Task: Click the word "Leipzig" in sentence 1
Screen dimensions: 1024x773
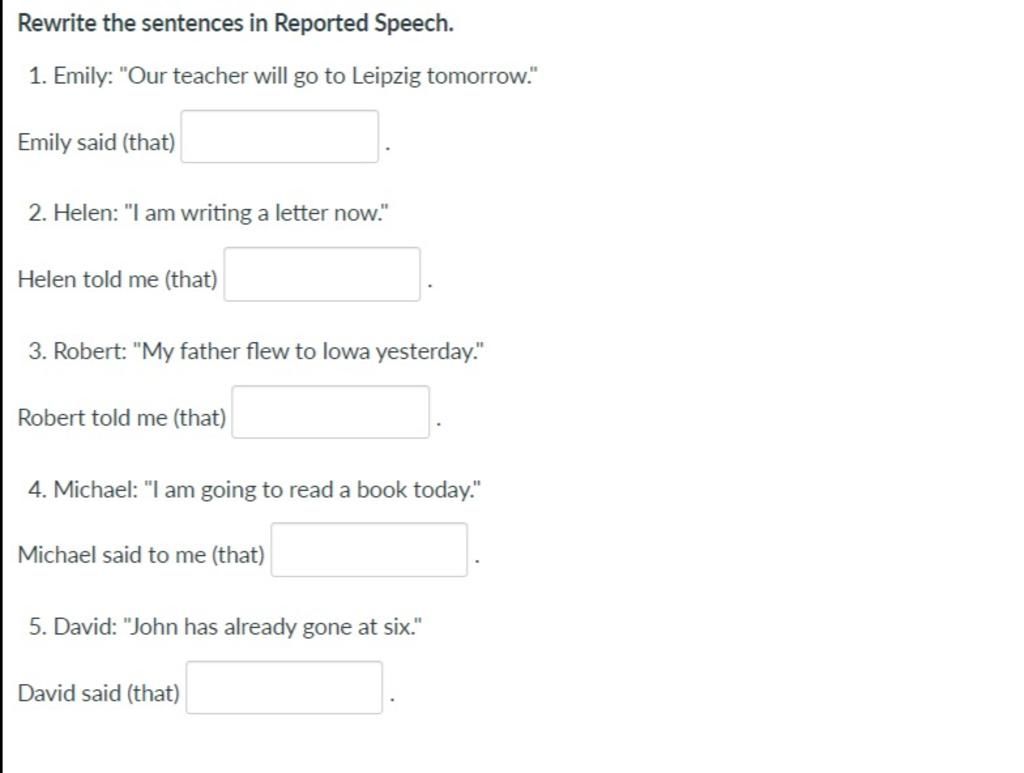Action: pos(386,76)
